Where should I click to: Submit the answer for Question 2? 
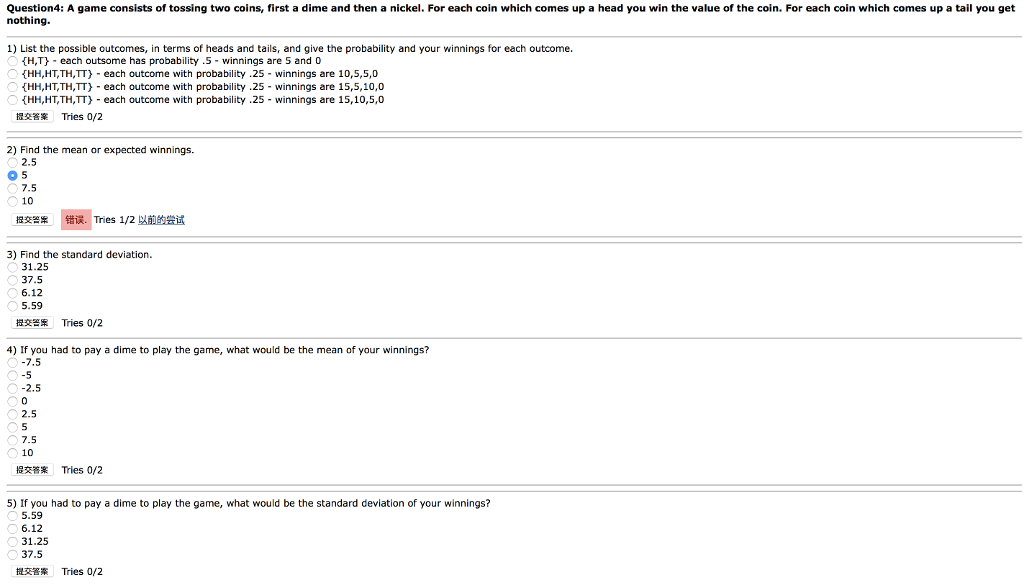coord(30,219)
